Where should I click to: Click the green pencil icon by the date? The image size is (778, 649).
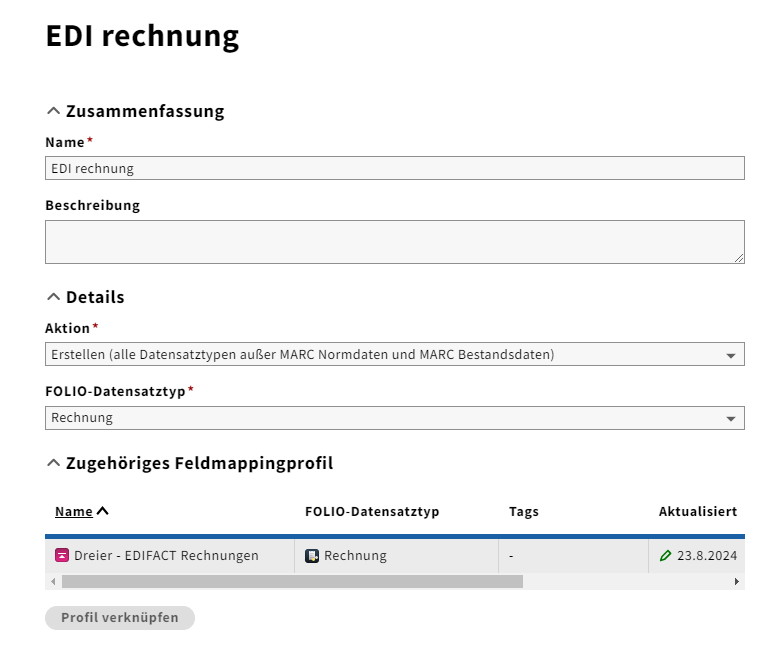coord(666,556)
